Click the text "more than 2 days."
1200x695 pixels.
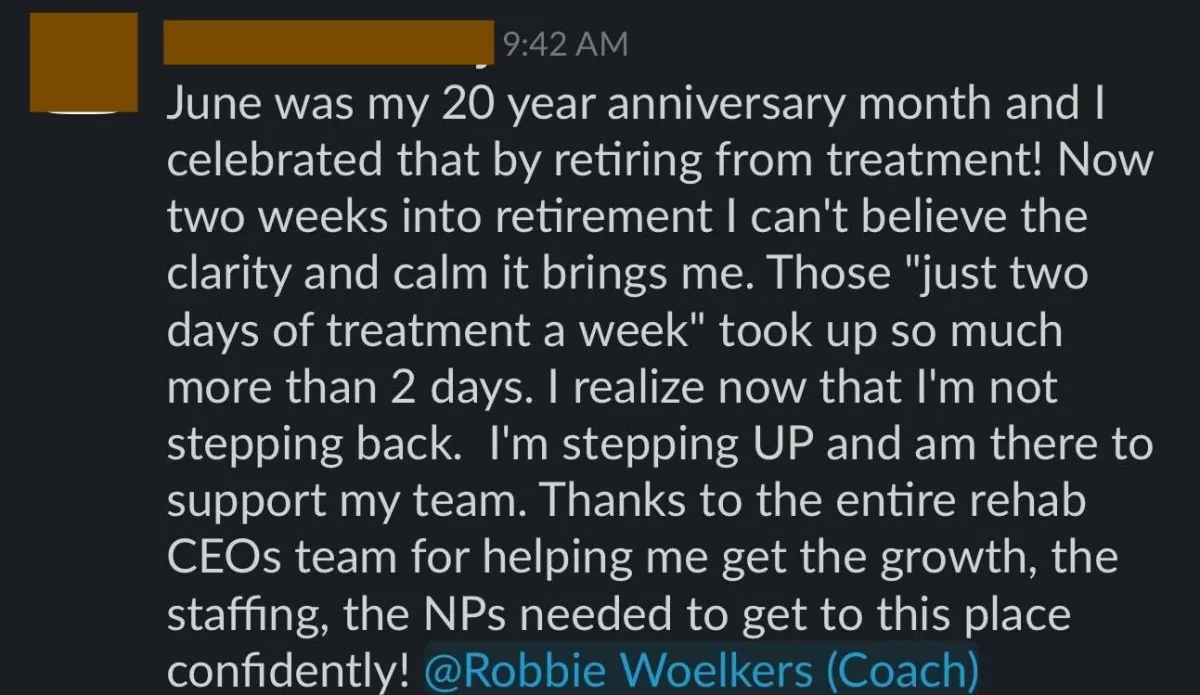coord(338,387)
